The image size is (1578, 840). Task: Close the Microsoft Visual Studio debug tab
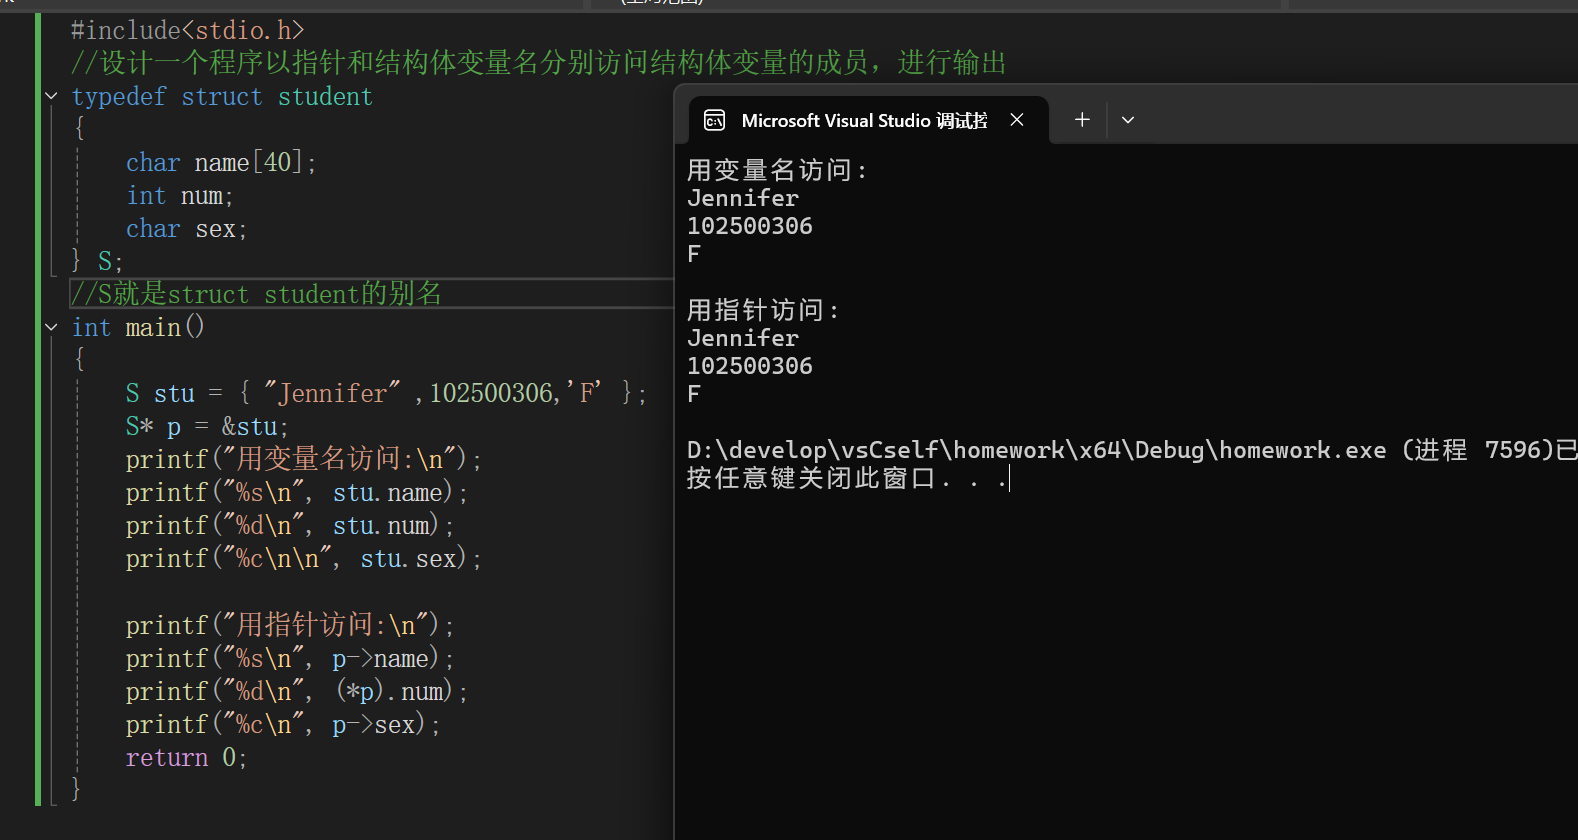click(1017, 120)
